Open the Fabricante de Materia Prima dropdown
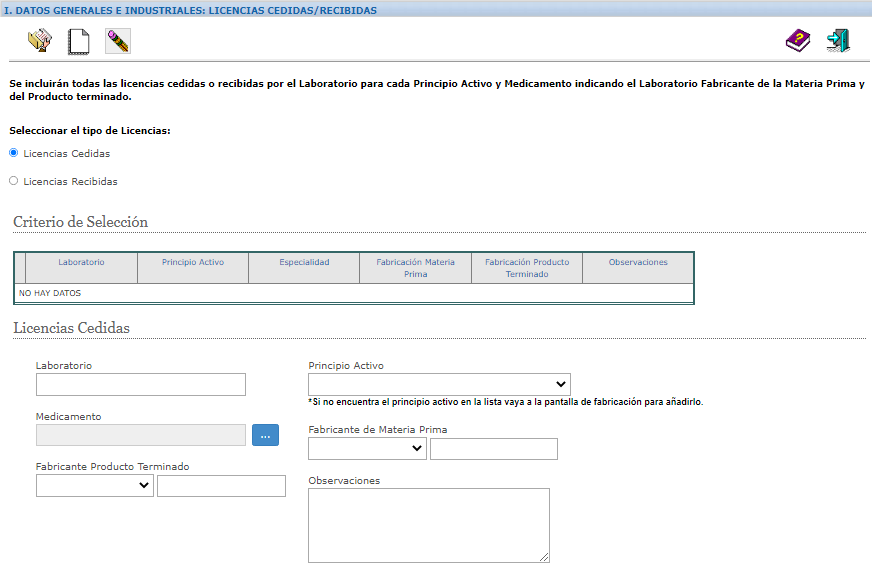 [x=367, y=449]
